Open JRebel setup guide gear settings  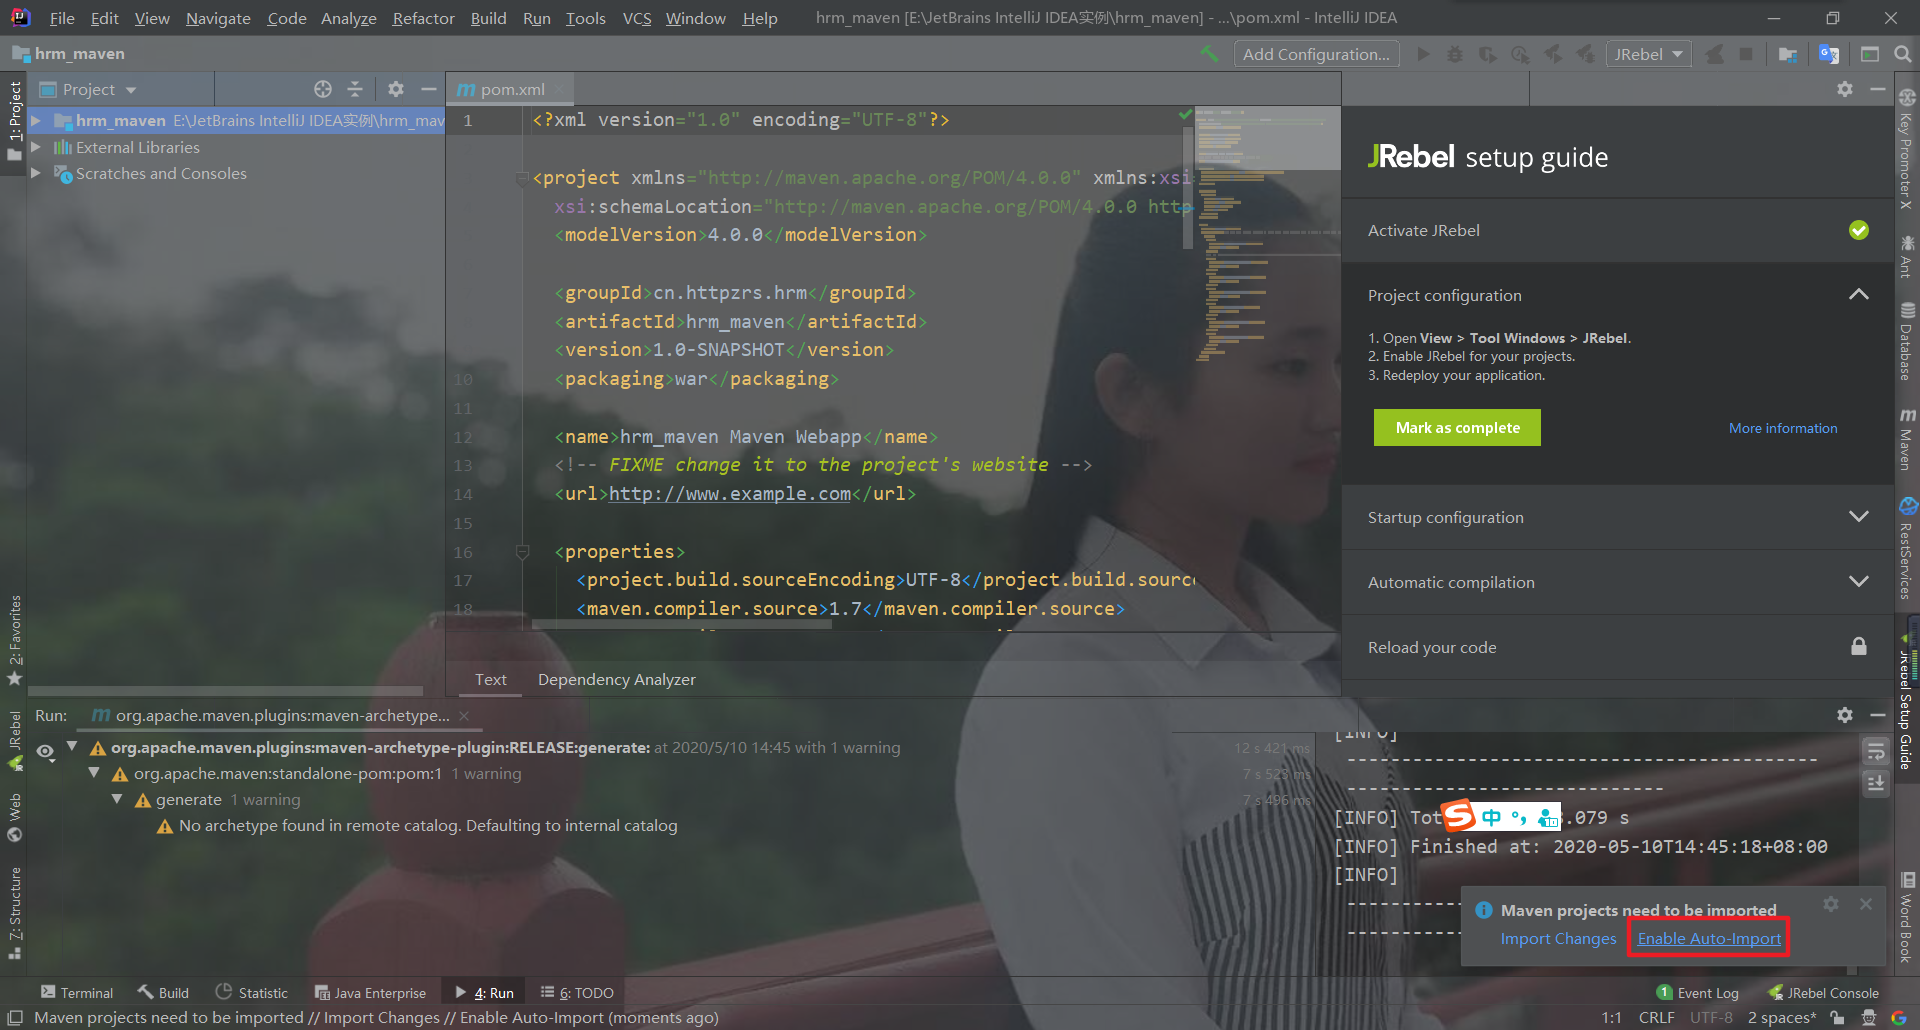[1845, 89]
